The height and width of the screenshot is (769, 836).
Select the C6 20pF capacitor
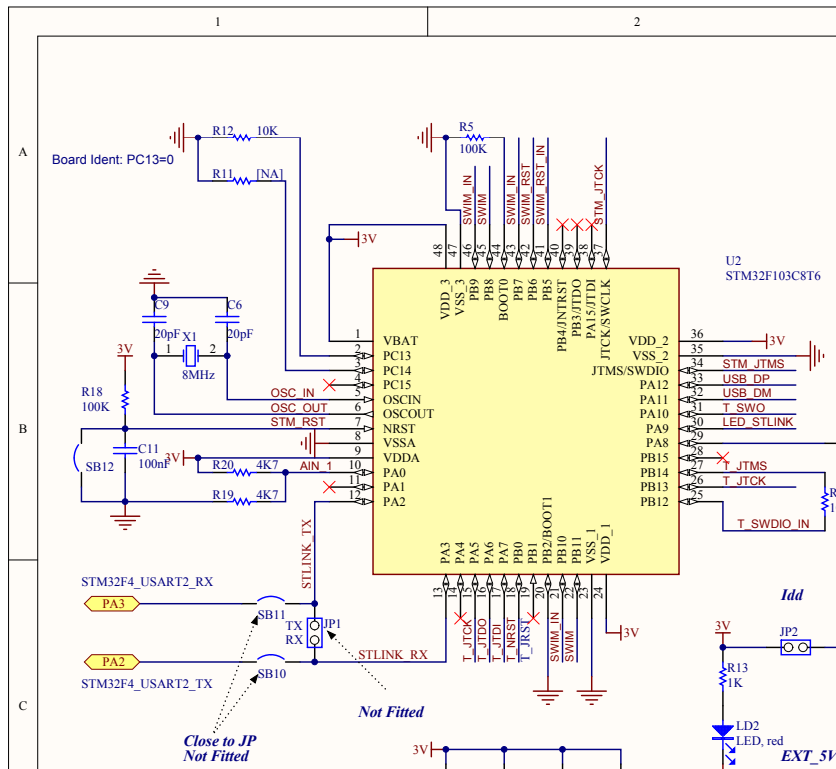(227, 319)
